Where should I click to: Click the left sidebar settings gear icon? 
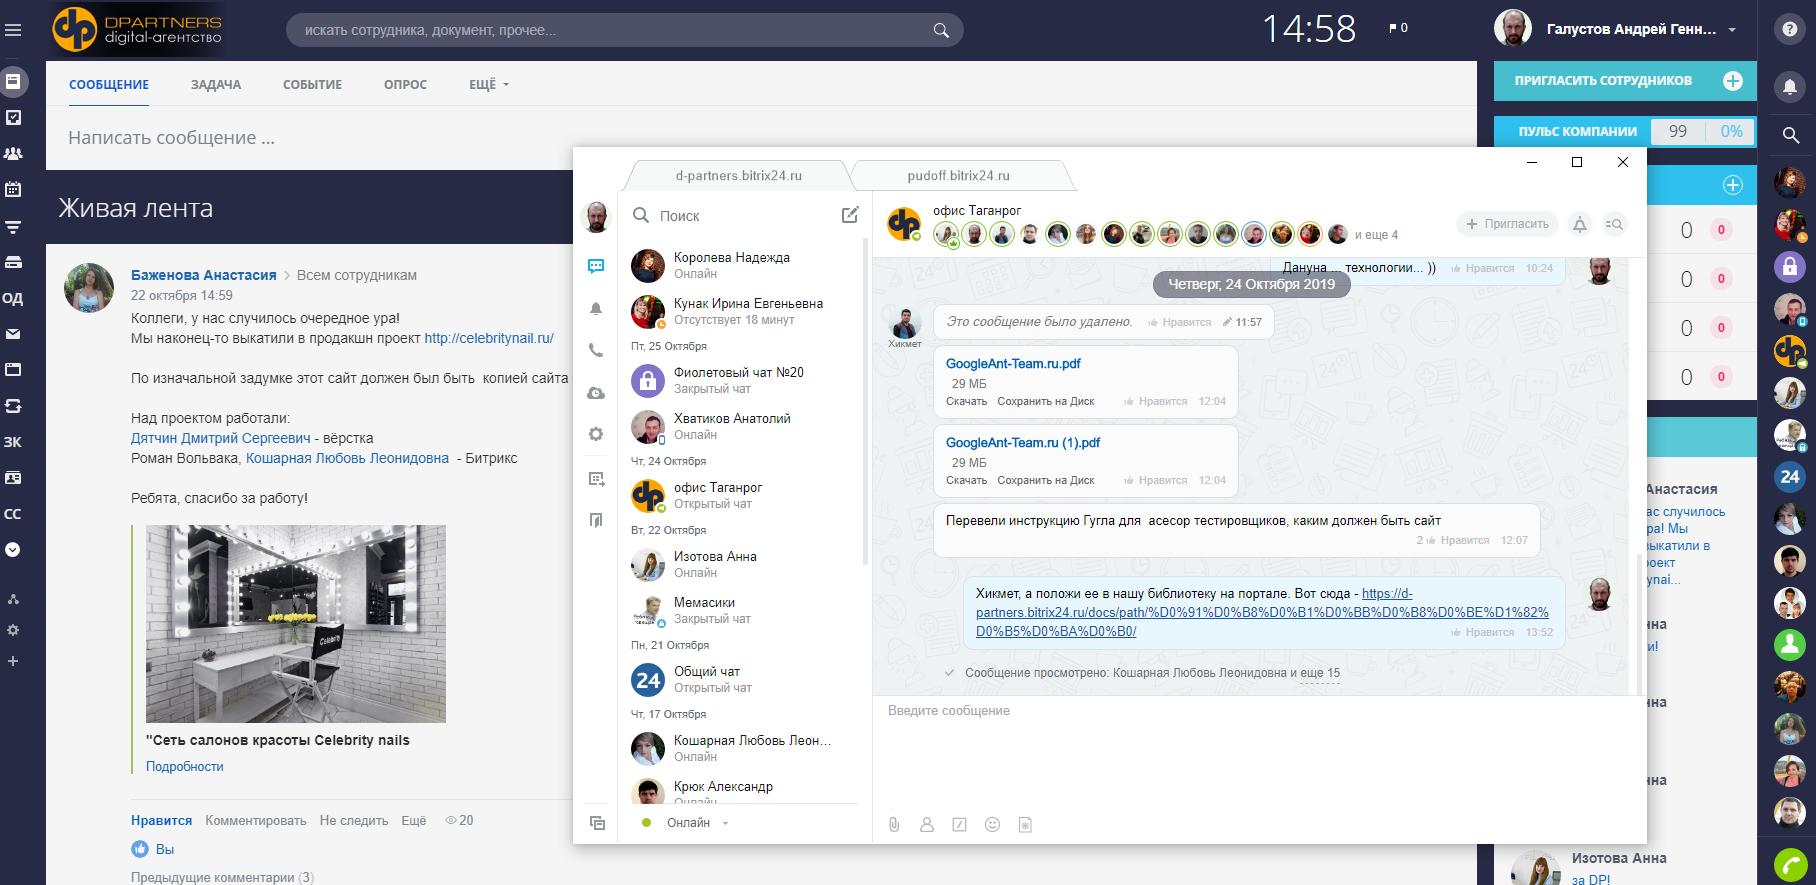tap(13, 630)
